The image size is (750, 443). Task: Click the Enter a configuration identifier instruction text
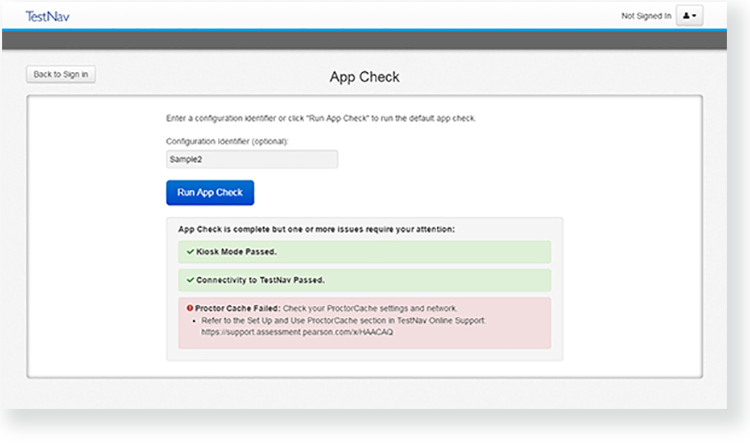(321, 118)
